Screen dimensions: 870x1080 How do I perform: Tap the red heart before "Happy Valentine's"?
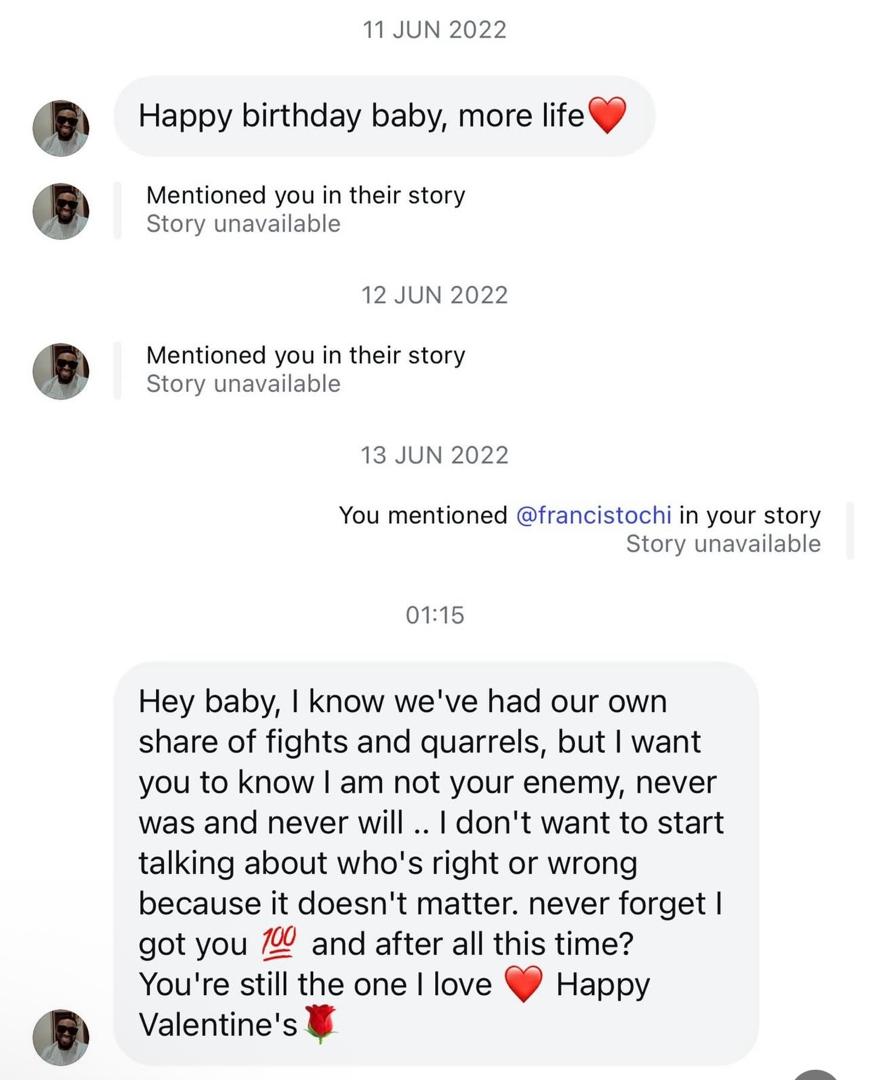coord(524,984)
